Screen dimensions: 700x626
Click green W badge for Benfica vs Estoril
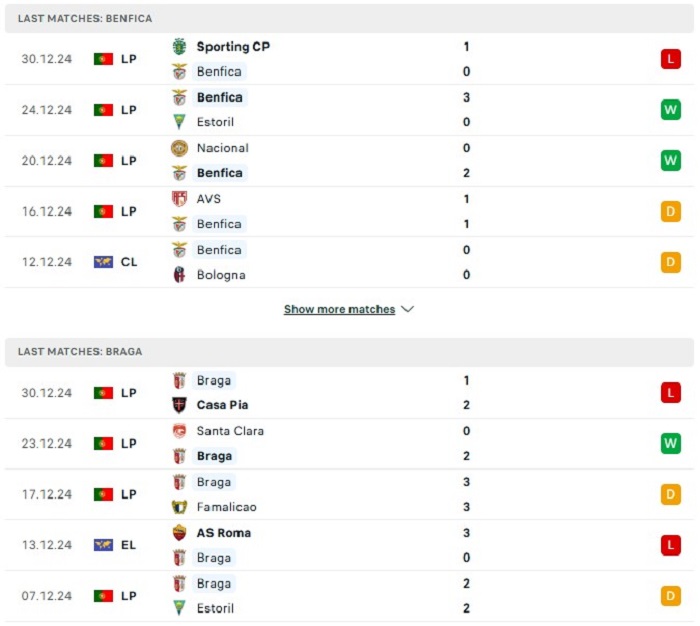click(671, 110)
